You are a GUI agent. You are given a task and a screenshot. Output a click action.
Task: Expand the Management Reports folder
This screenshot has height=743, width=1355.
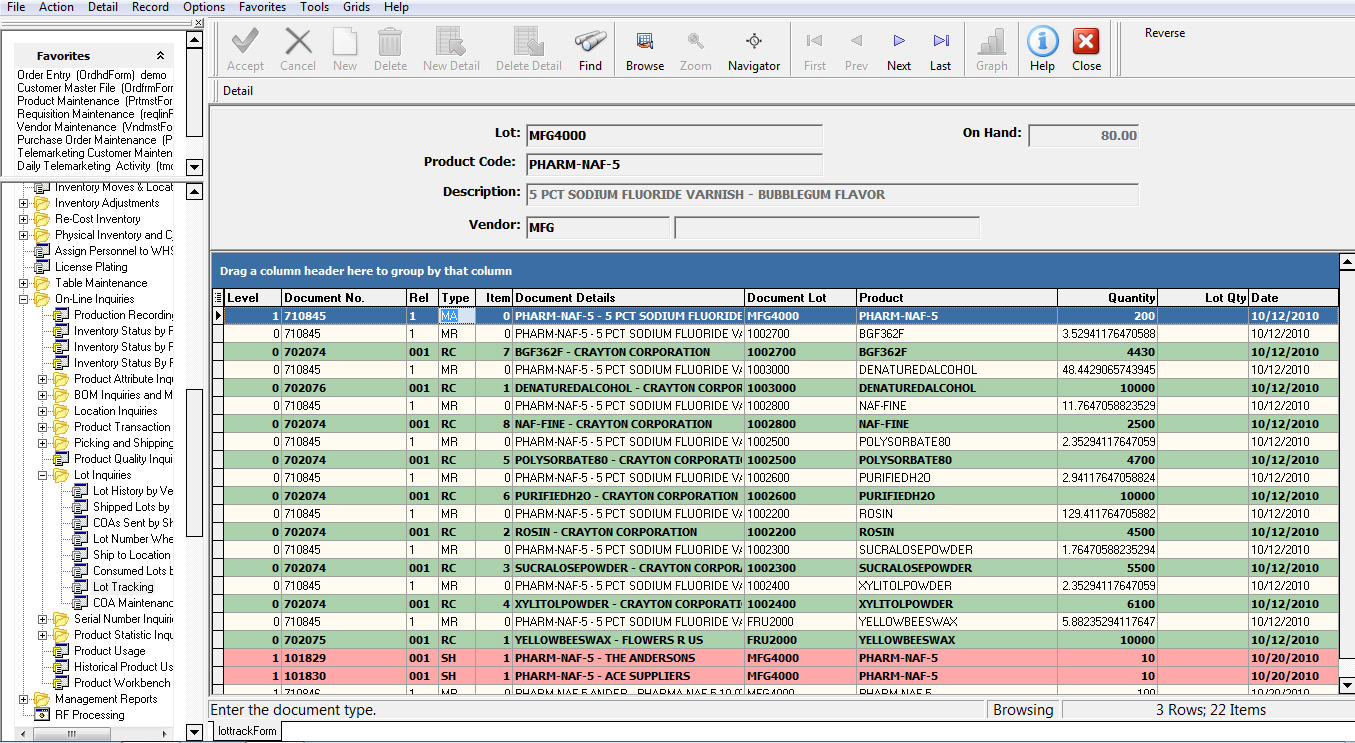[21, 698]
